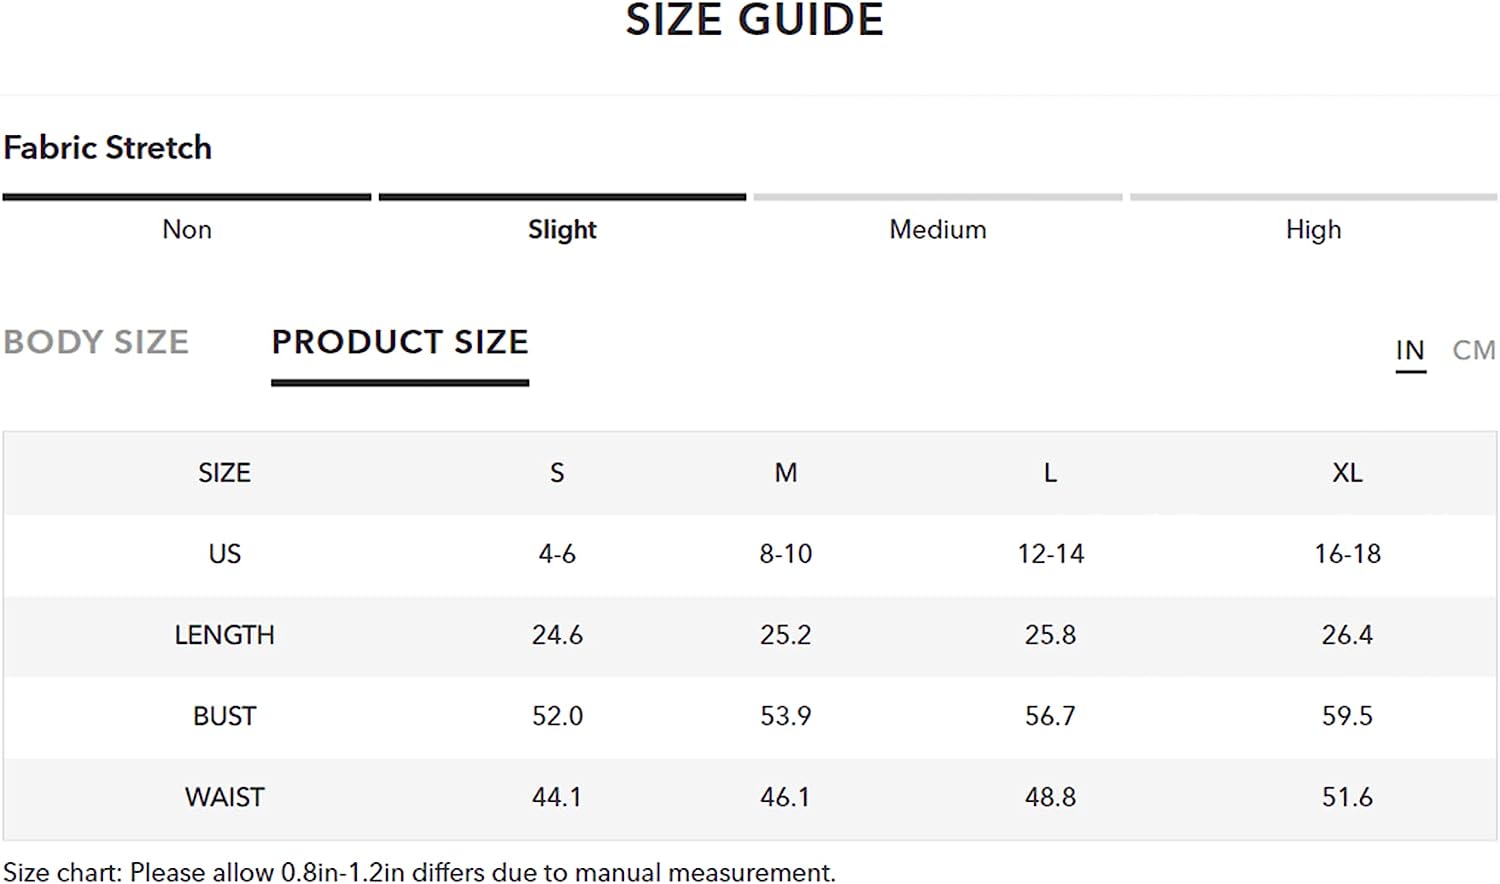Click the SIZE GUIDE title
Viewport: 1500px width, 884px height.
pos(755,20)
